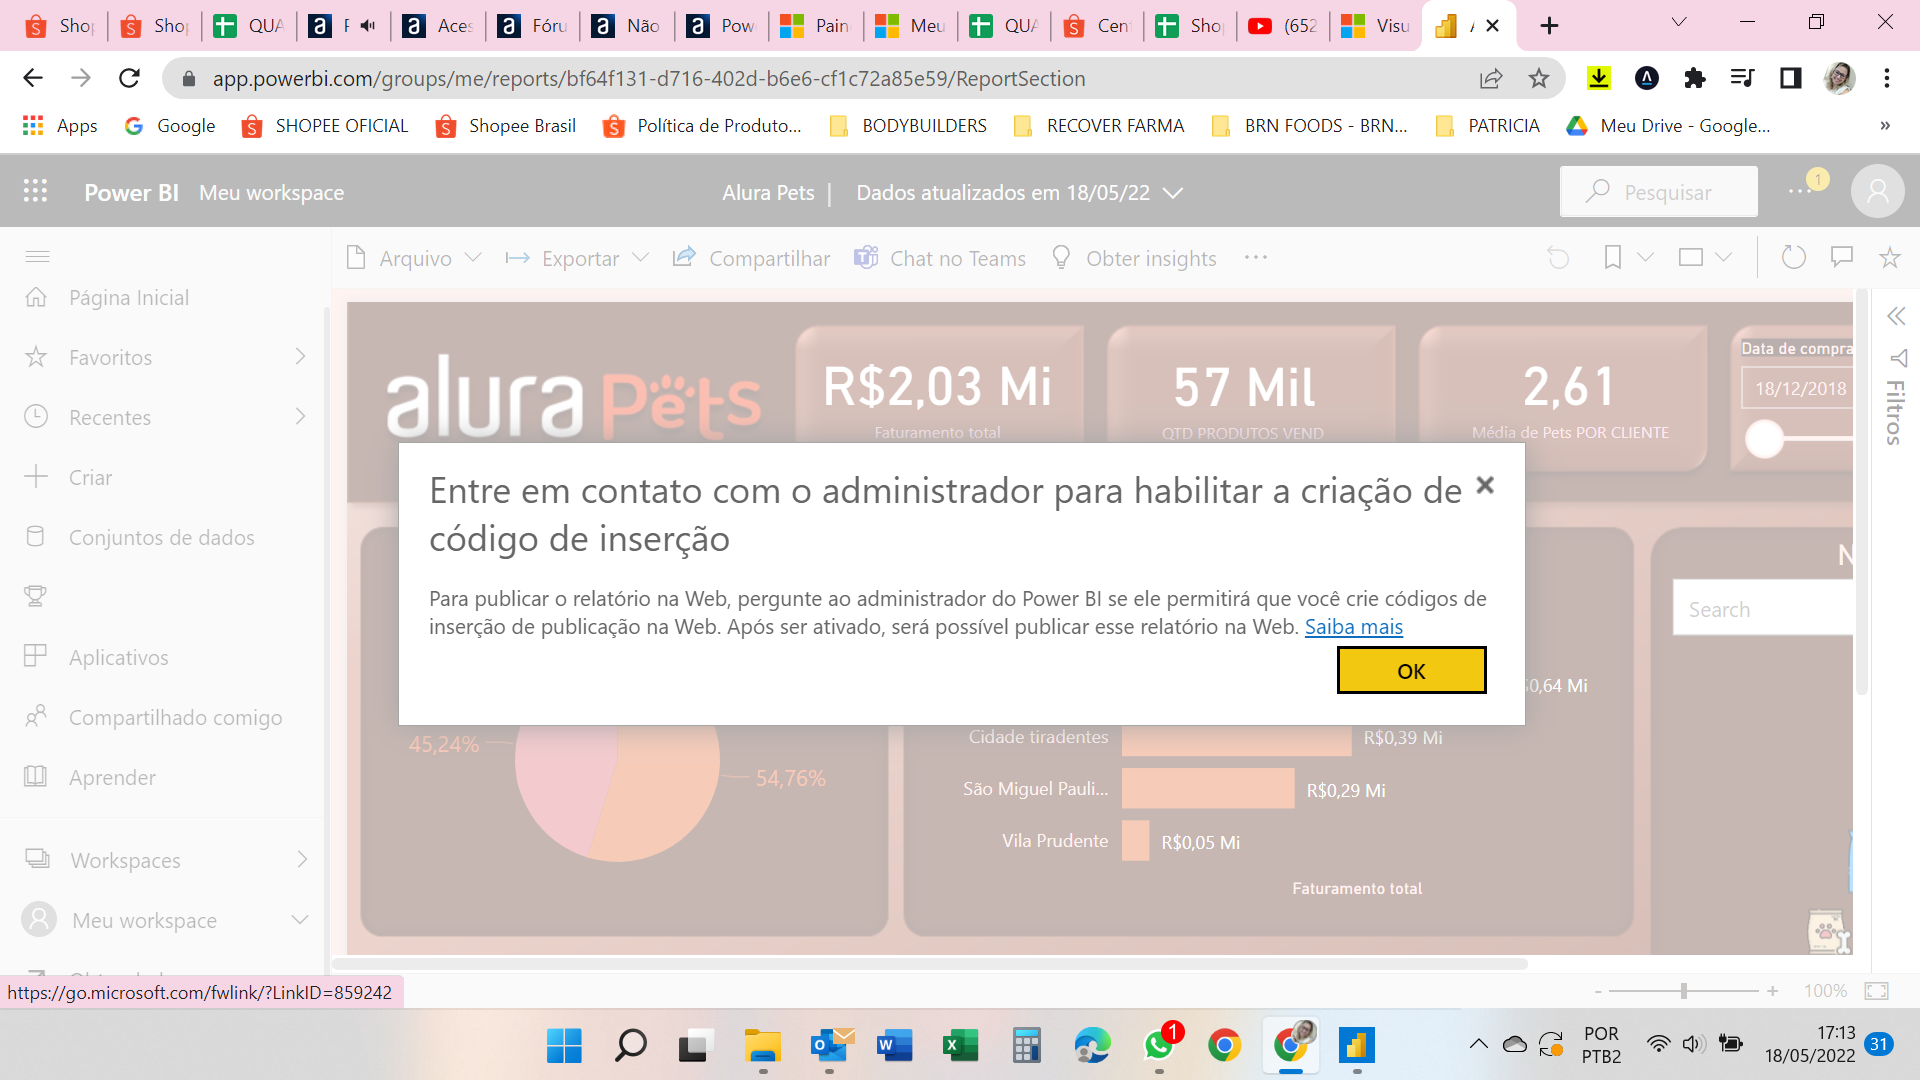
Task: Reset report with the undo icon
Action: (x=1558, y=258)
